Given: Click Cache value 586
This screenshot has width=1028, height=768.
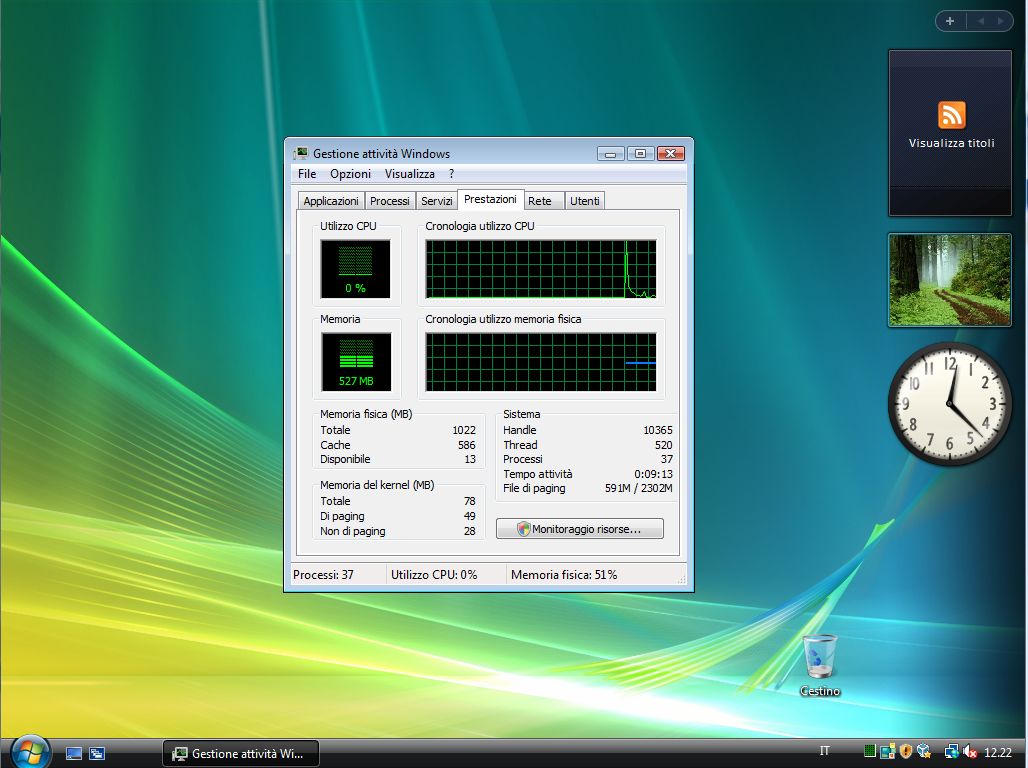Looking at the screenshot, I should [x=467, y=445].
